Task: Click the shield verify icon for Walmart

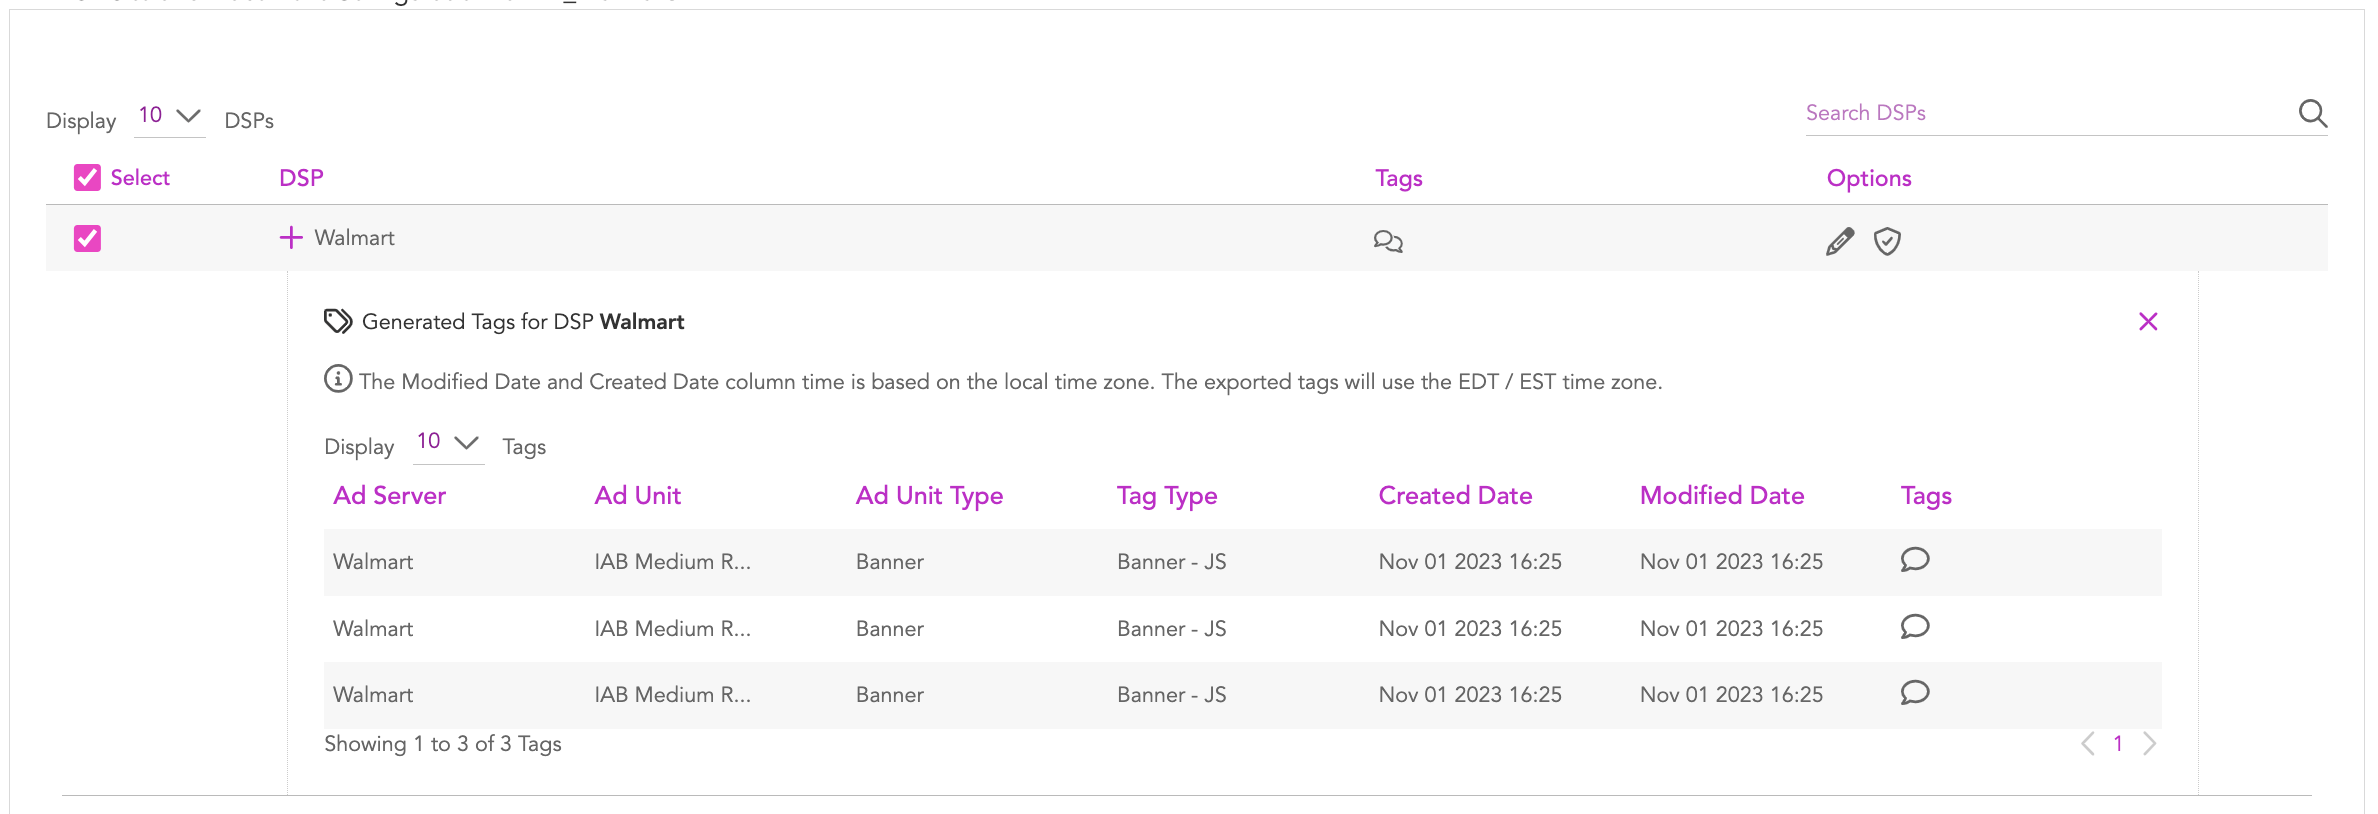Action: [1887, 241]
